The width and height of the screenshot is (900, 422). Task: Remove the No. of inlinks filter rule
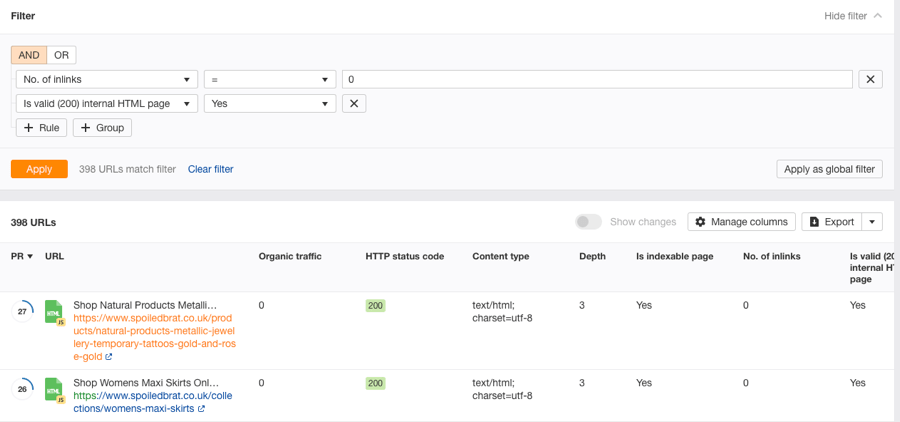(x=870, y=79)
